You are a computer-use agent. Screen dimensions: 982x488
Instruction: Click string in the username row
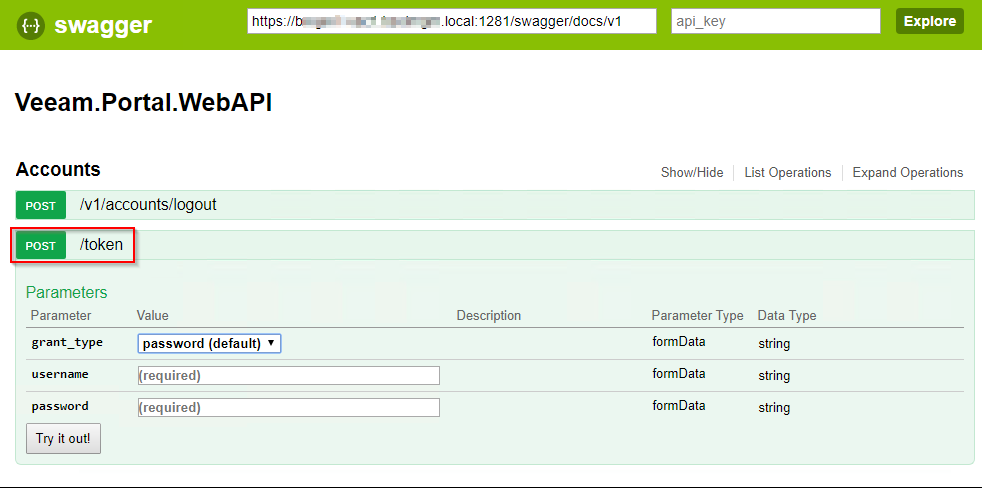click(x=774, y=376)
